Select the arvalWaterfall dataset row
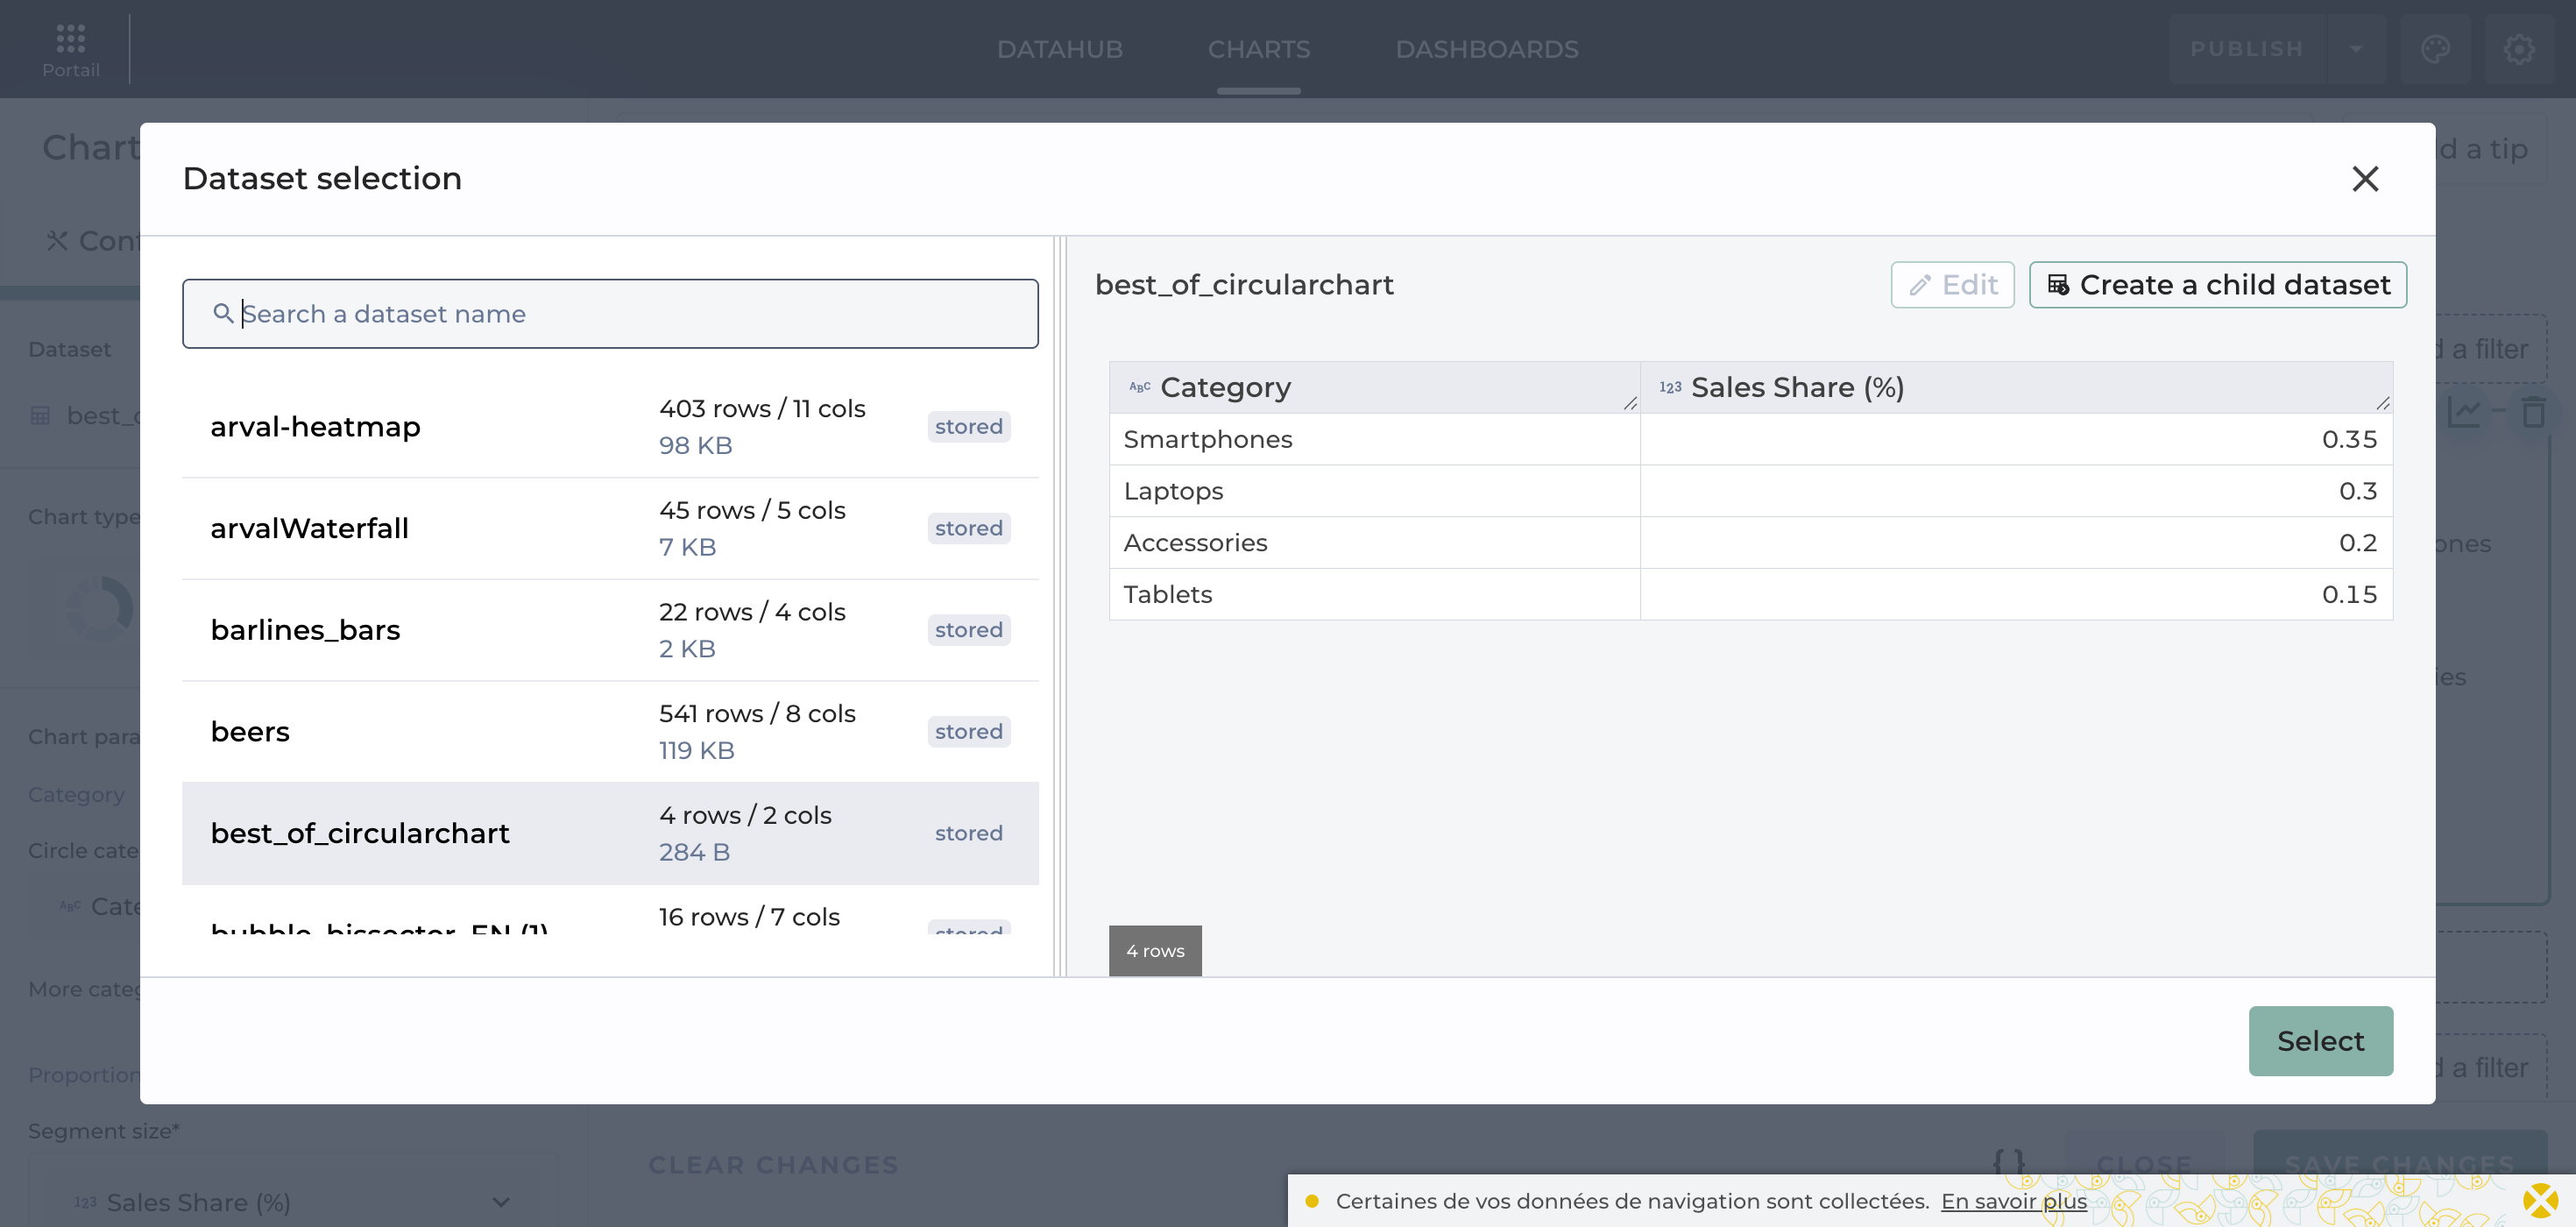The height and width of the screenshot is (1227, 2576). tap(610, 529)
